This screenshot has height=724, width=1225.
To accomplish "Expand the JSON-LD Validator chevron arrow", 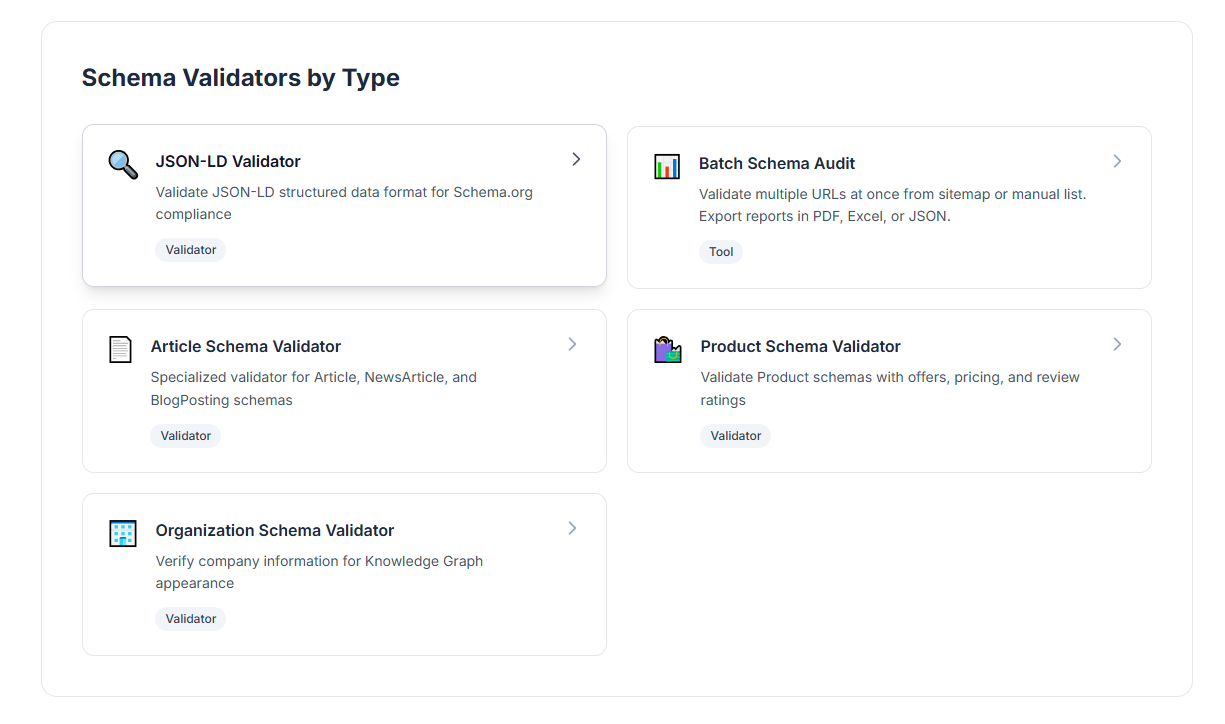I will click(x=577, y=159).
